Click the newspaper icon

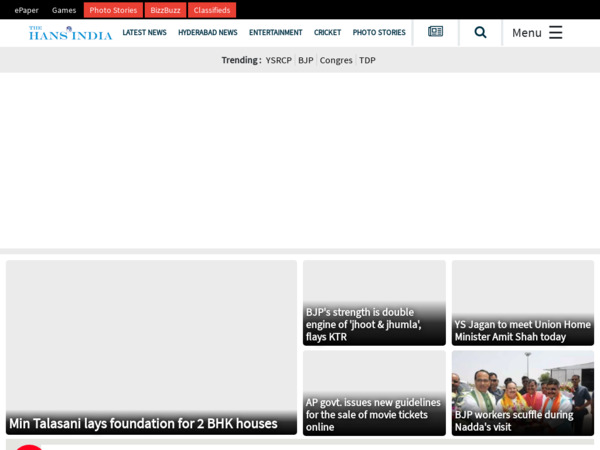click(x=435, y=31)
